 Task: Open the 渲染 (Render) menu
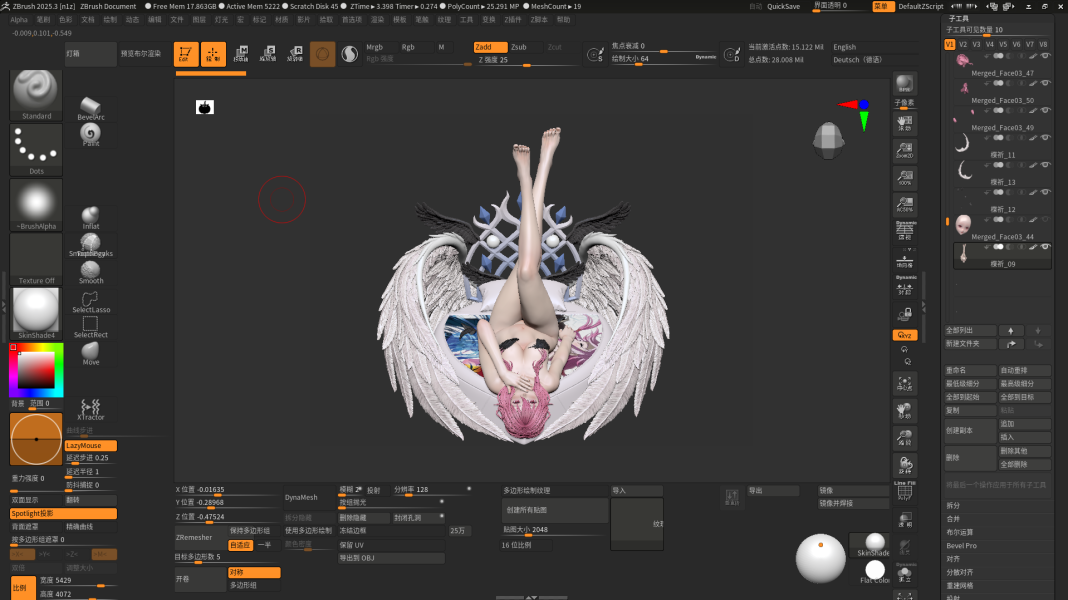[377, 20]
